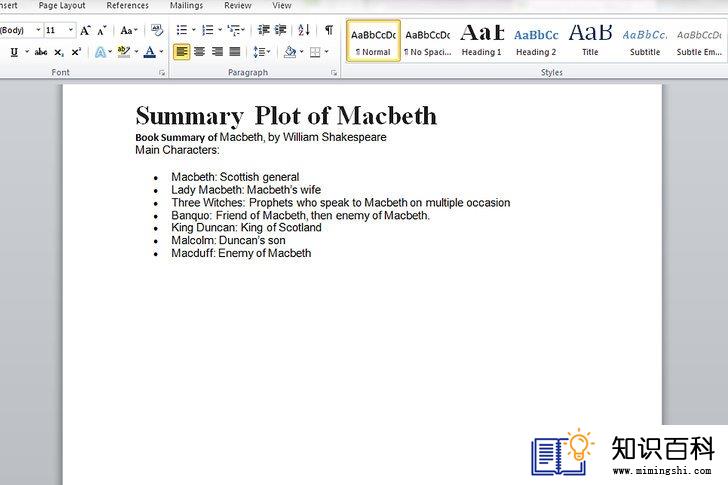
Task: Click the bullet 'Malcolm: Duncan's son'
Action: 228,240
